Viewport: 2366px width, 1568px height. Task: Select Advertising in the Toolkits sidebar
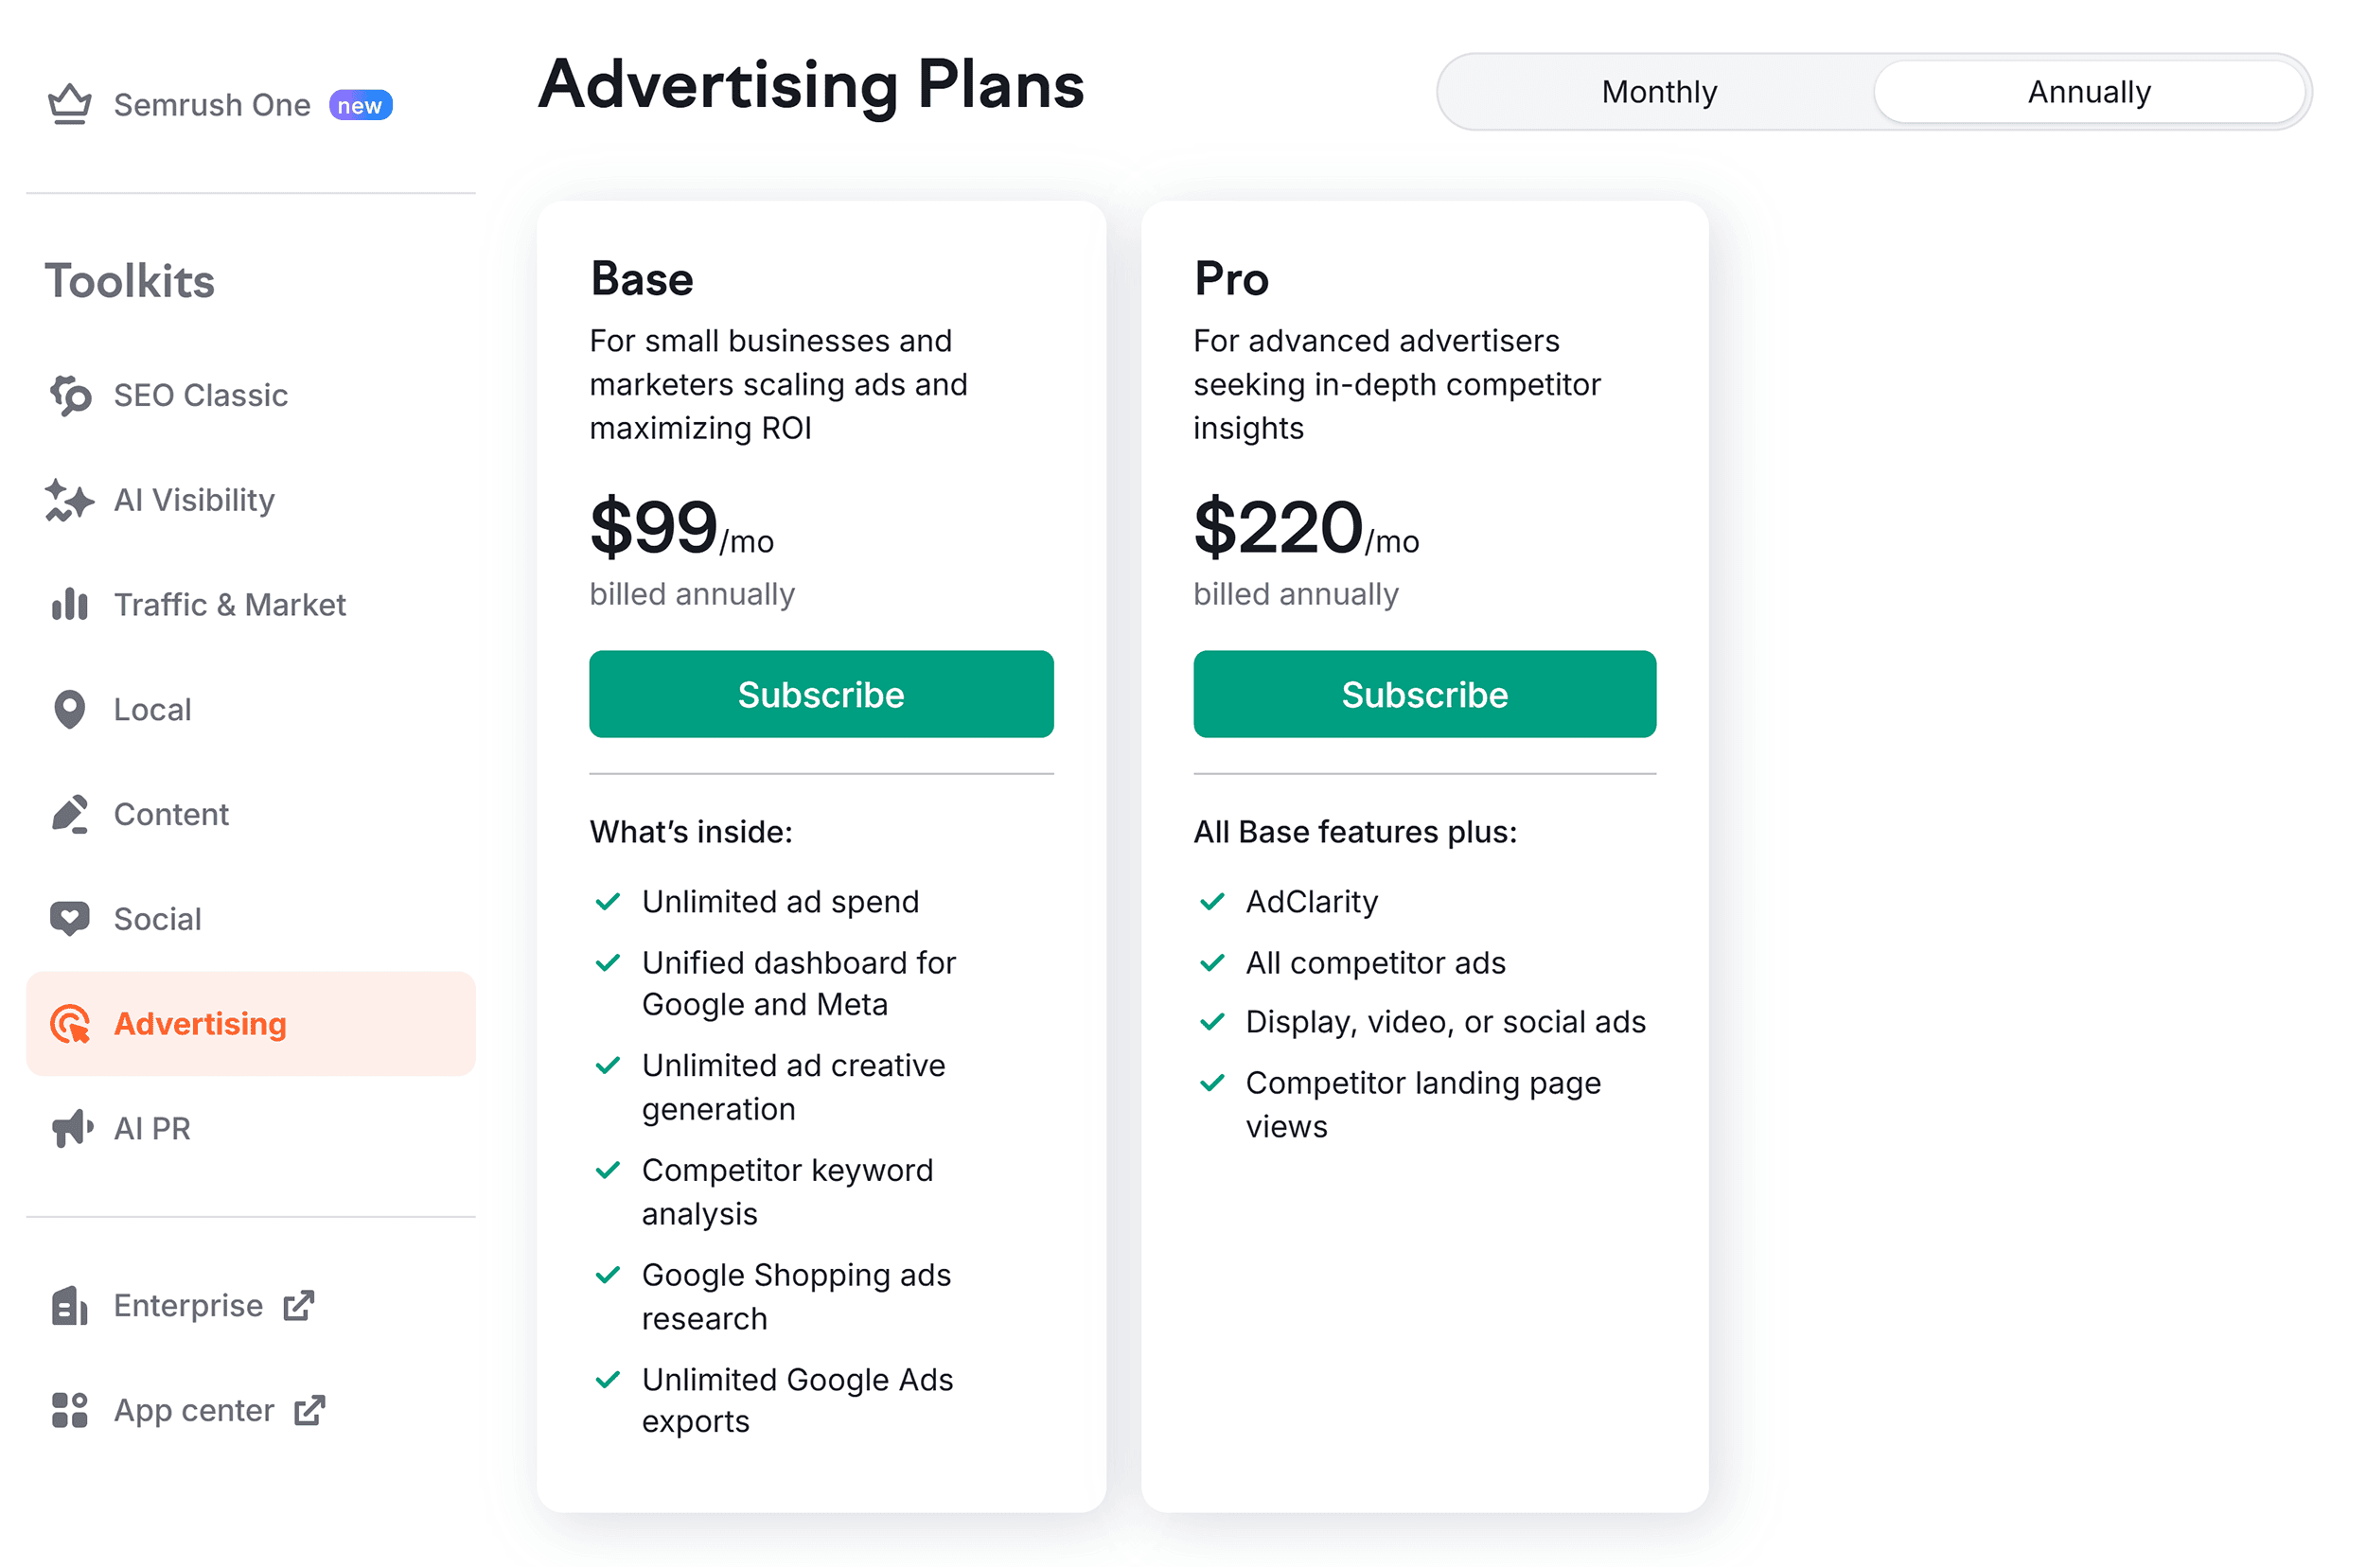(x=199, y=1023)
